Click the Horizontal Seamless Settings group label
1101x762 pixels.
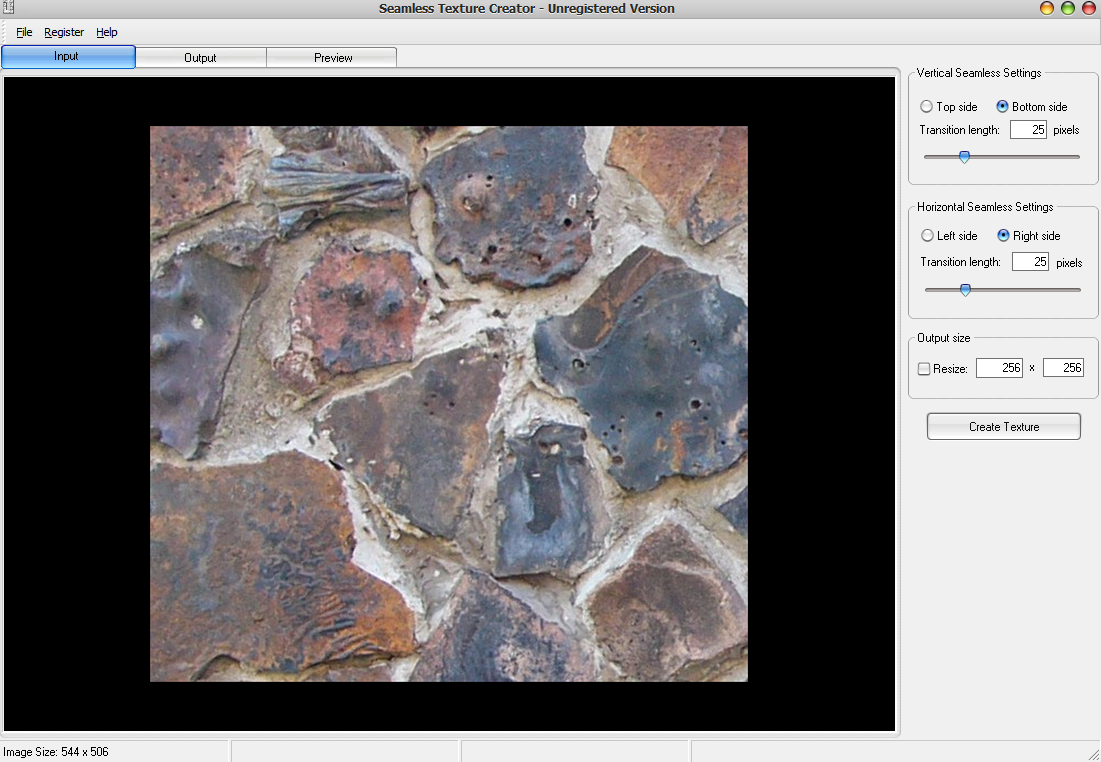click(x=985, y=207)
